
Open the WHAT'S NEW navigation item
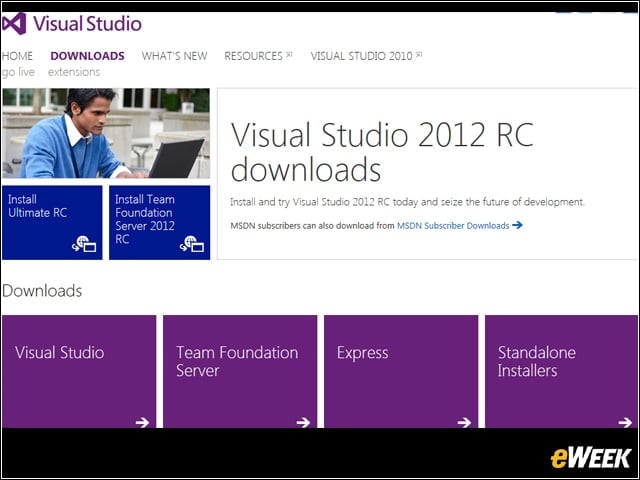(x=175, y=56)
